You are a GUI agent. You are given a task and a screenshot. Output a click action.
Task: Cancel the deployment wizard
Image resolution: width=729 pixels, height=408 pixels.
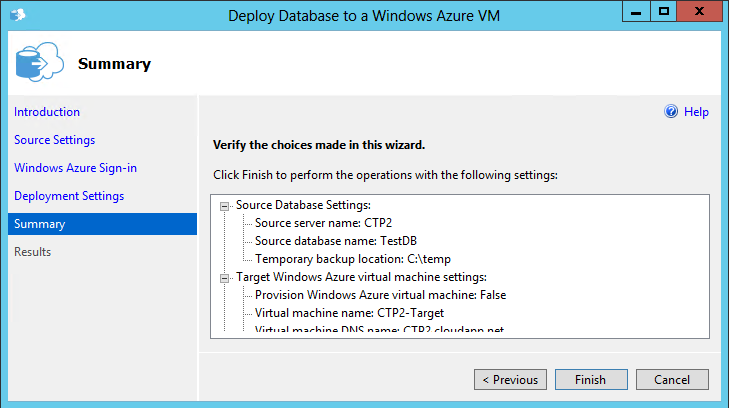[672, 380]
